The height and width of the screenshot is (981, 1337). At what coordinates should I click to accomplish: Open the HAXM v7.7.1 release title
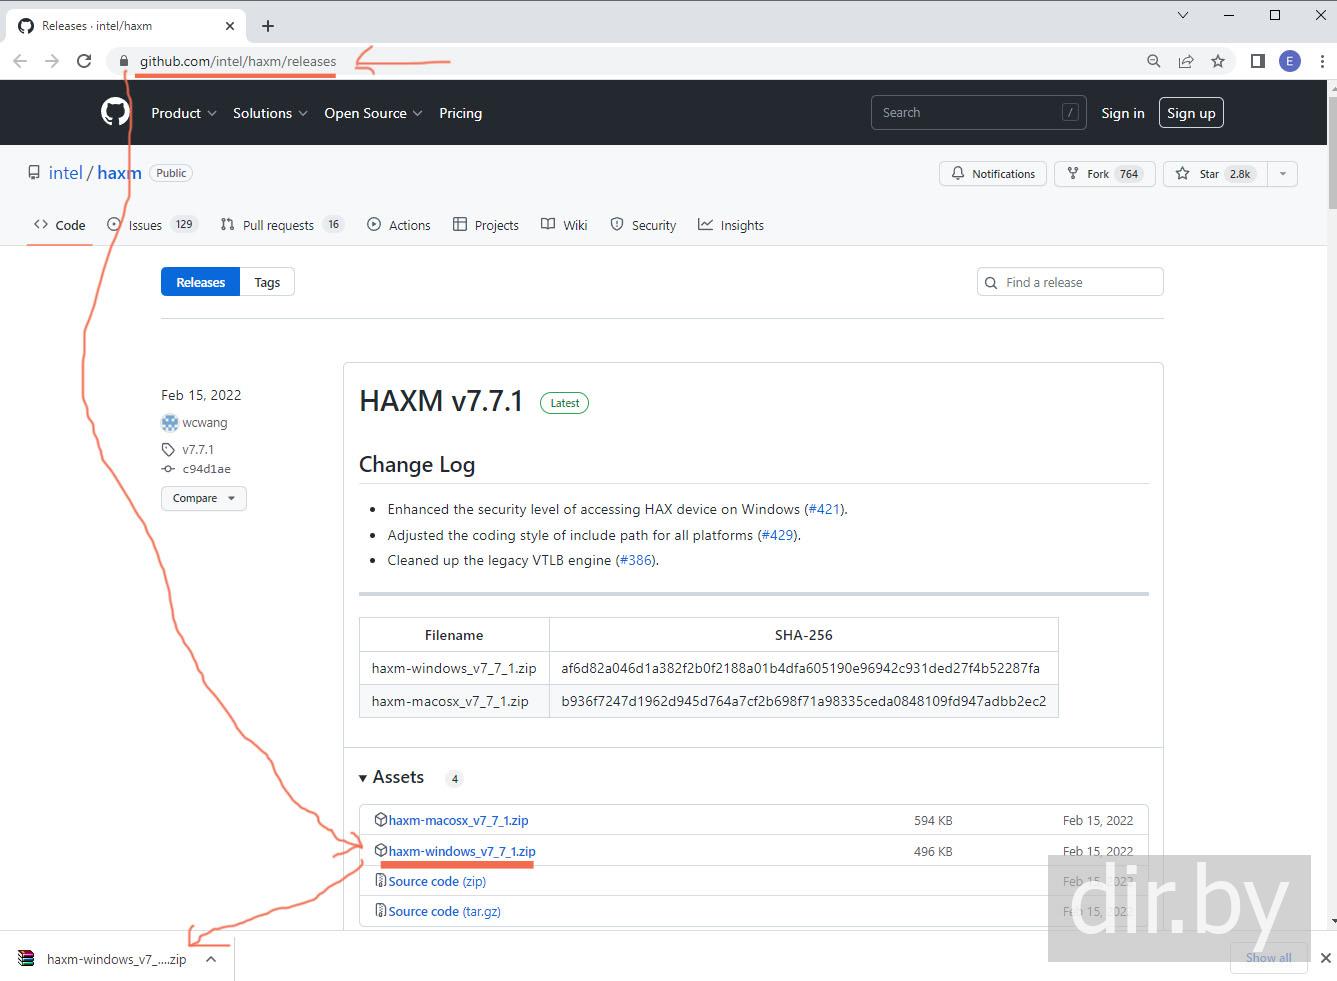coord(441,401)
